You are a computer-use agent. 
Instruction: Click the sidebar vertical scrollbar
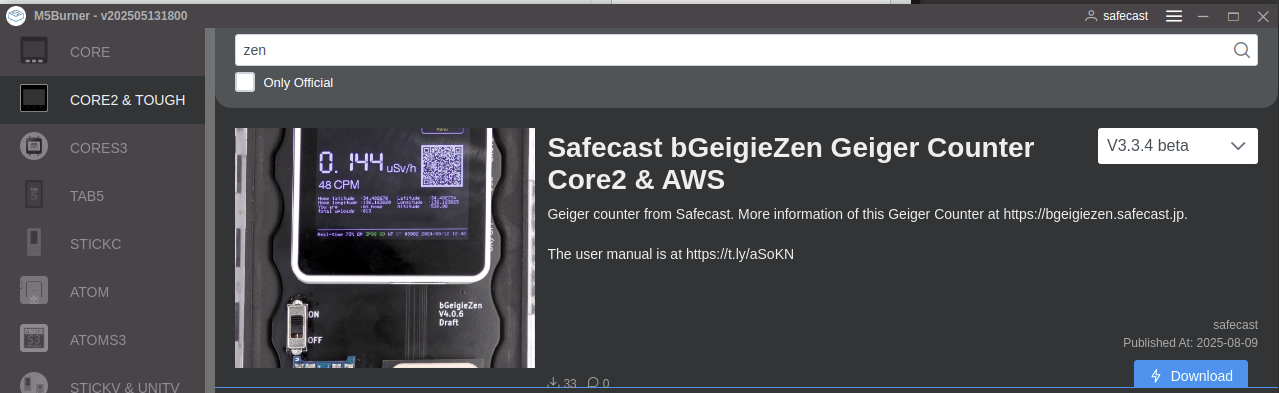[x=209, y=210]
